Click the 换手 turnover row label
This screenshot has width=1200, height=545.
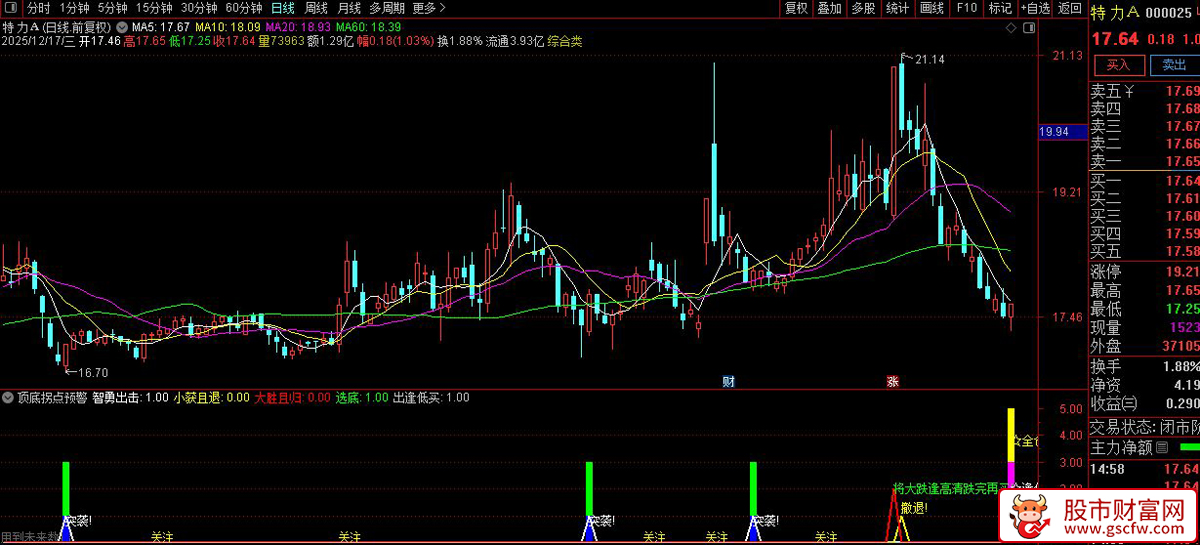pos(1106,366)
